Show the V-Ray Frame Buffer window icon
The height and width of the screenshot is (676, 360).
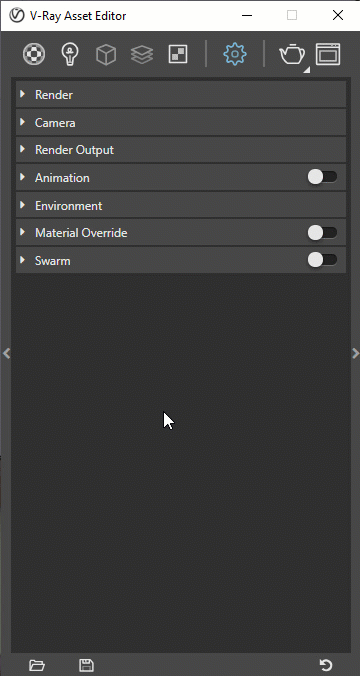point(328,54)
